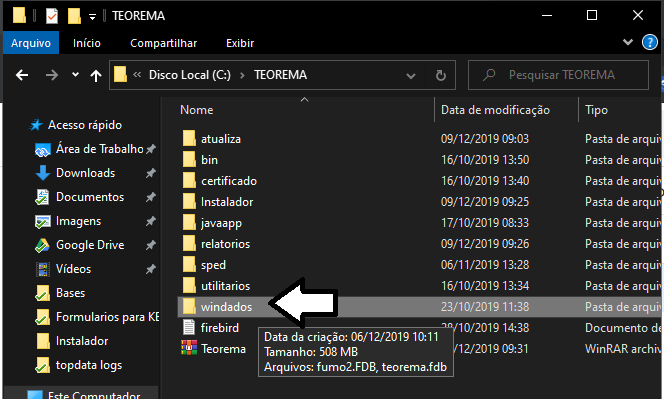Go back with the left arrow

click(22, 75)
